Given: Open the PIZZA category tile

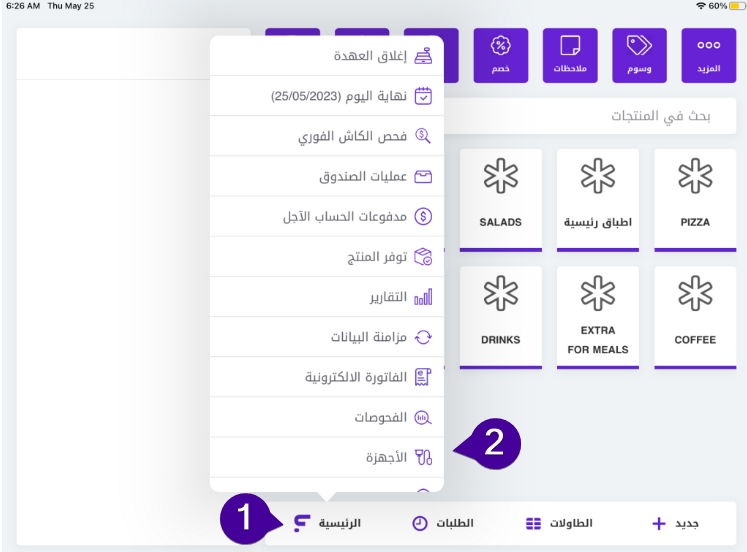Looking at the screenshot, I should pos(695,200).
